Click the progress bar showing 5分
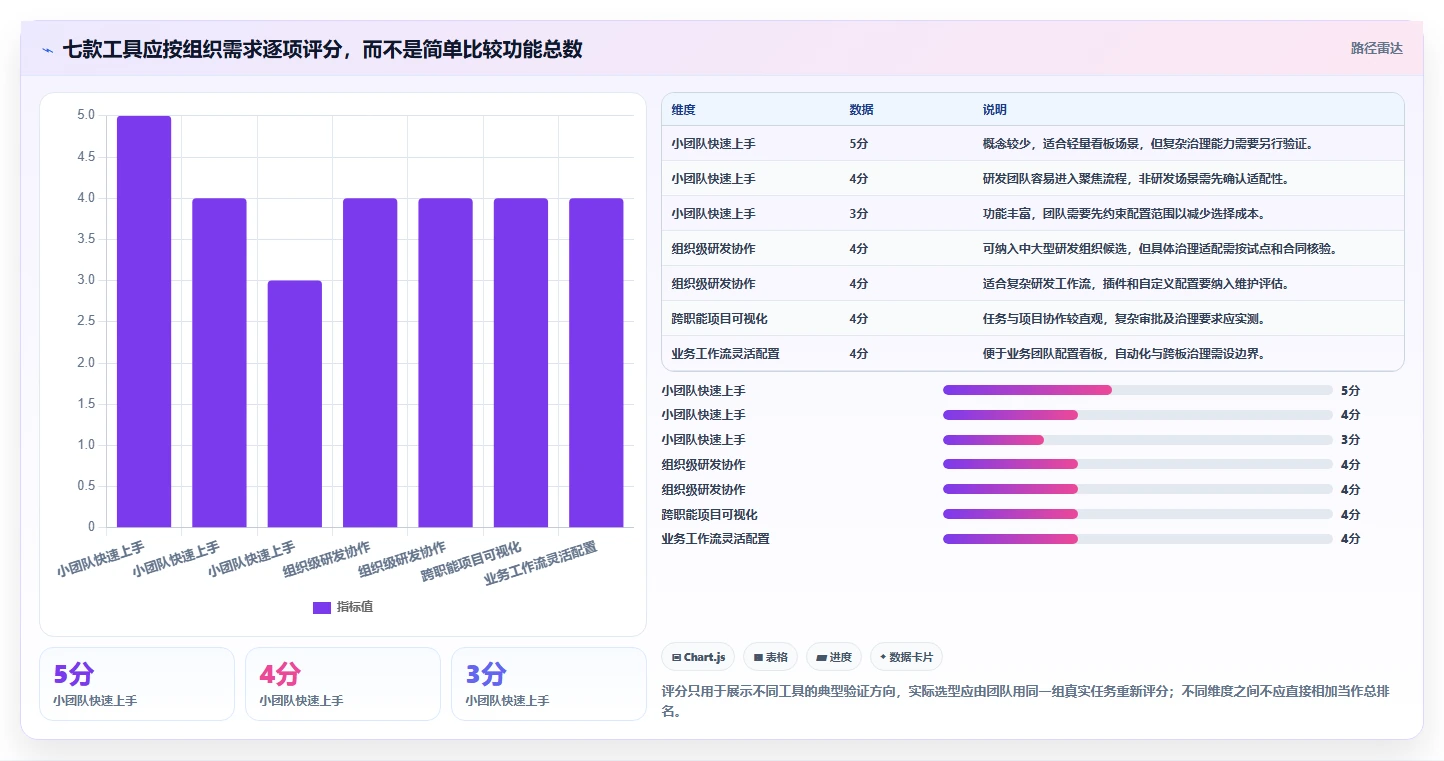Image resolution: width=1444 pixels, height=761 pixels. (1137, 390)
